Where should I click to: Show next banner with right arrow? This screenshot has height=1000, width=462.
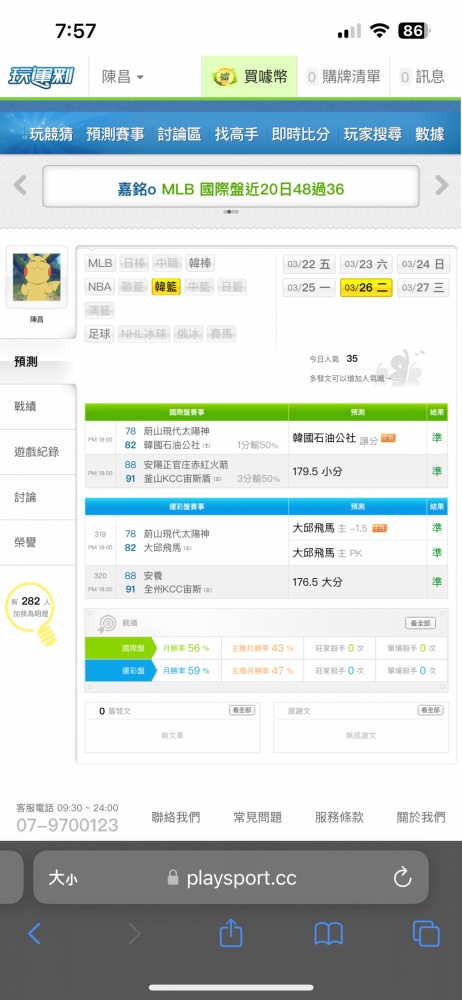coord(442,186)
